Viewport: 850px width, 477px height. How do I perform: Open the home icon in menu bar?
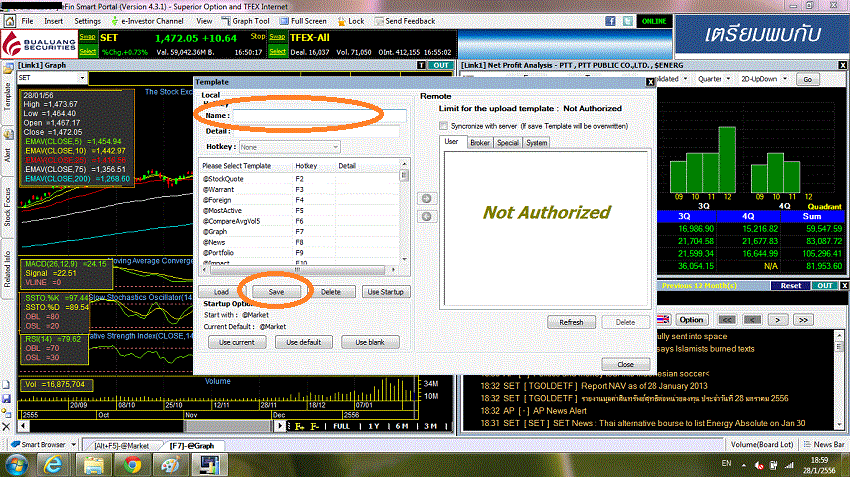9,21
